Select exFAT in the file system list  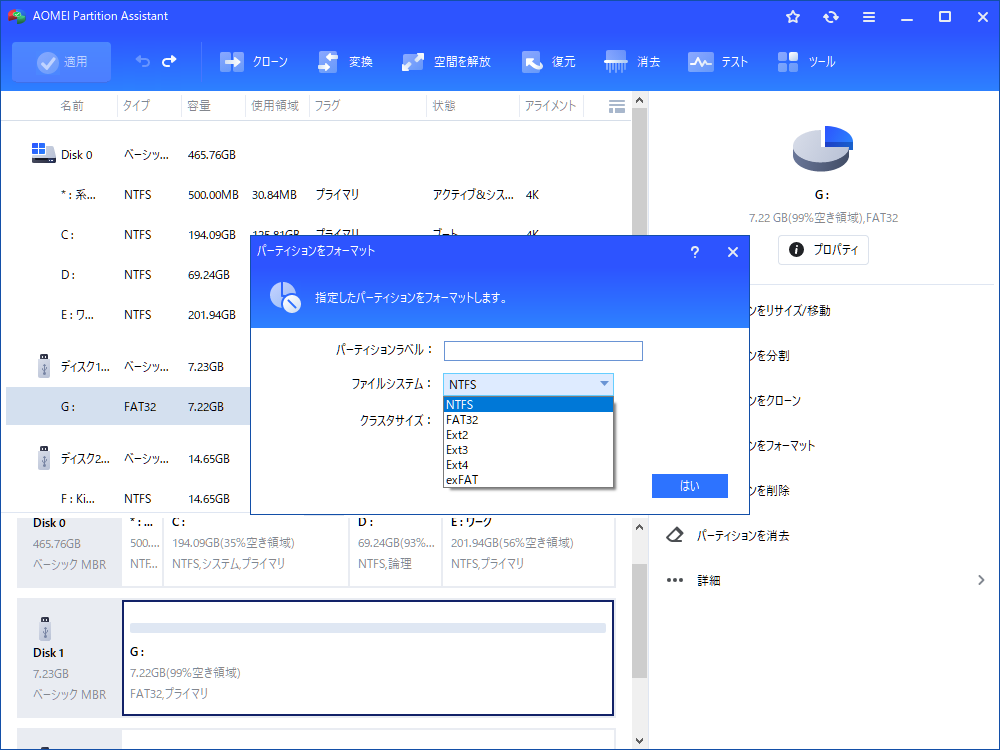point(528,480)
